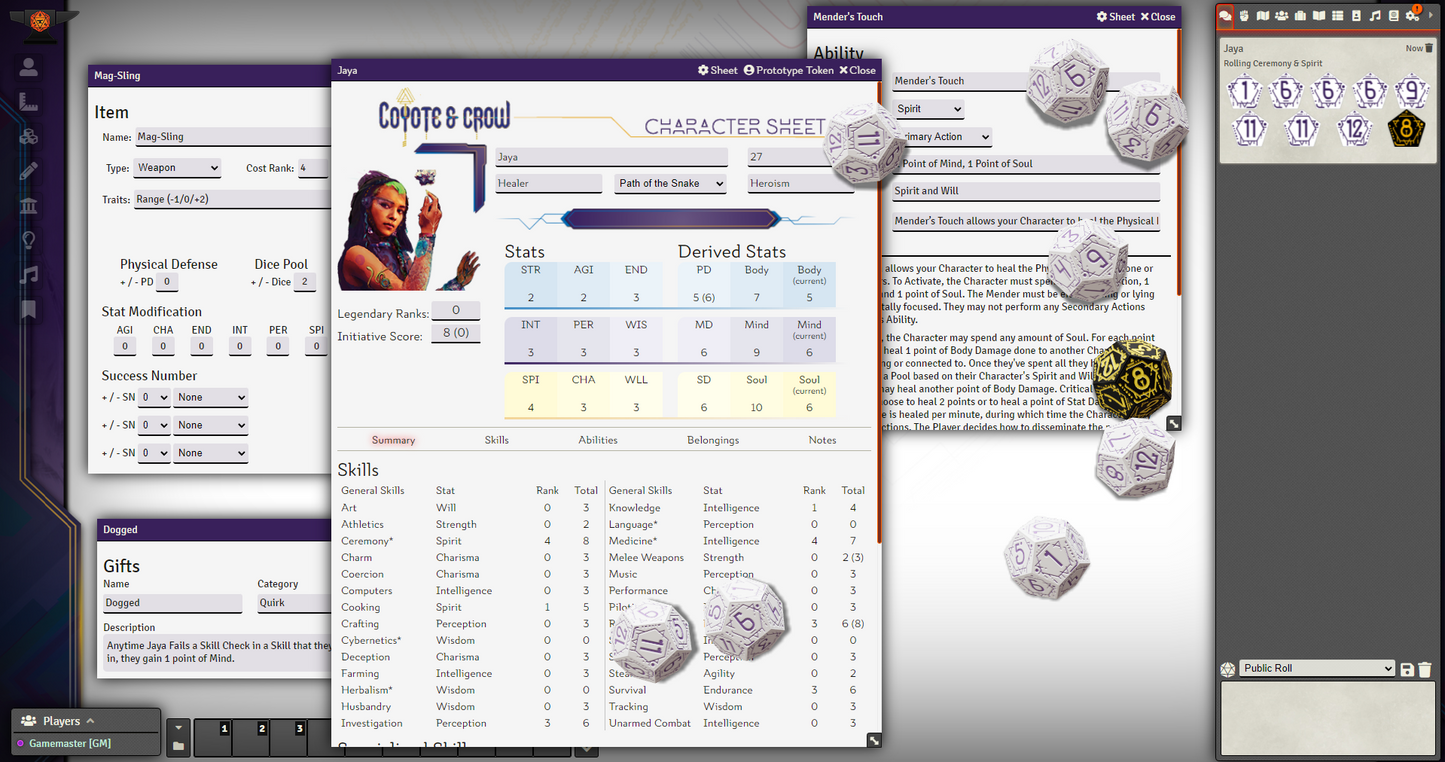Click Sheet button in Mender's Touch header
Viewport: 1445px width, 762px height.
(1116, 16)
